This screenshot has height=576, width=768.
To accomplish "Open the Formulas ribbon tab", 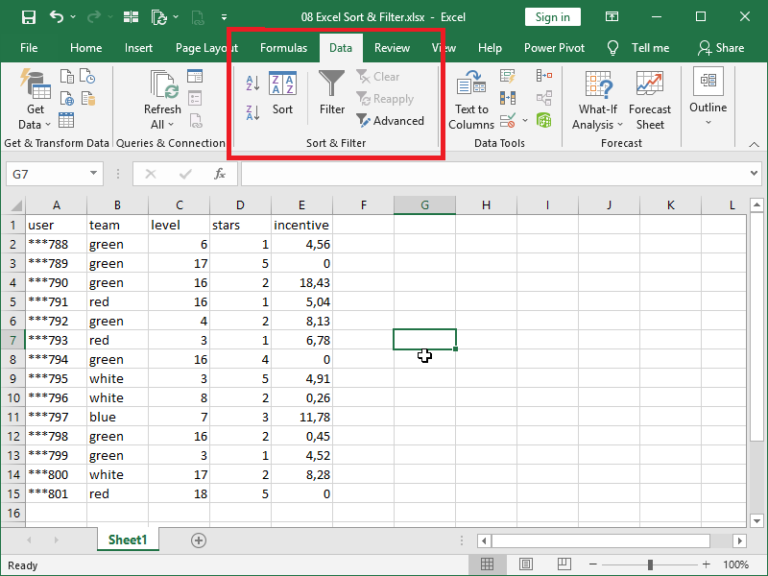I will pos(283,48).
